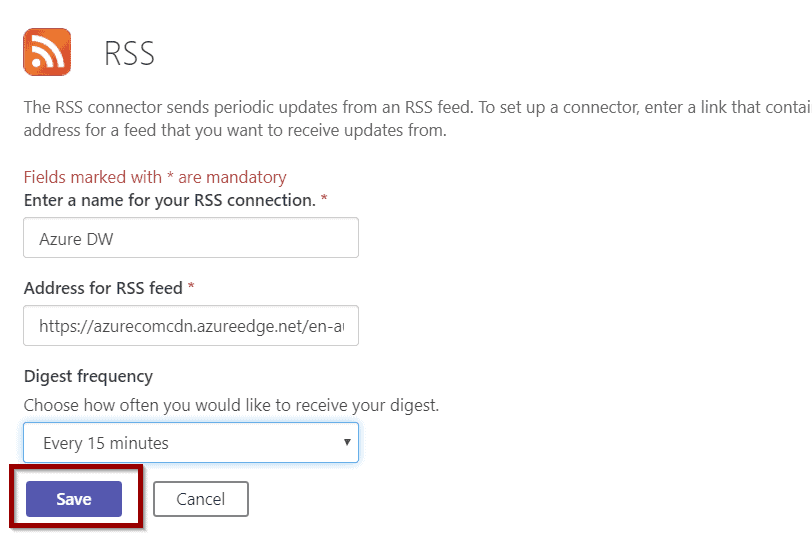Click into the Address for RSS feed box
The image size is (812, 542).
191,326
